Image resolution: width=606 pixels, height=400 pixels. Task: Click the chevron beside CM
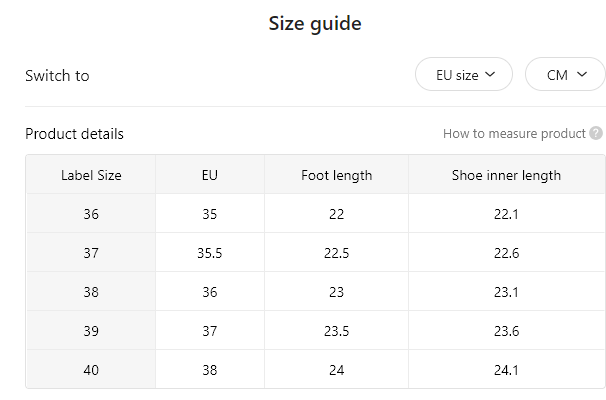click(x=582, y=74)
